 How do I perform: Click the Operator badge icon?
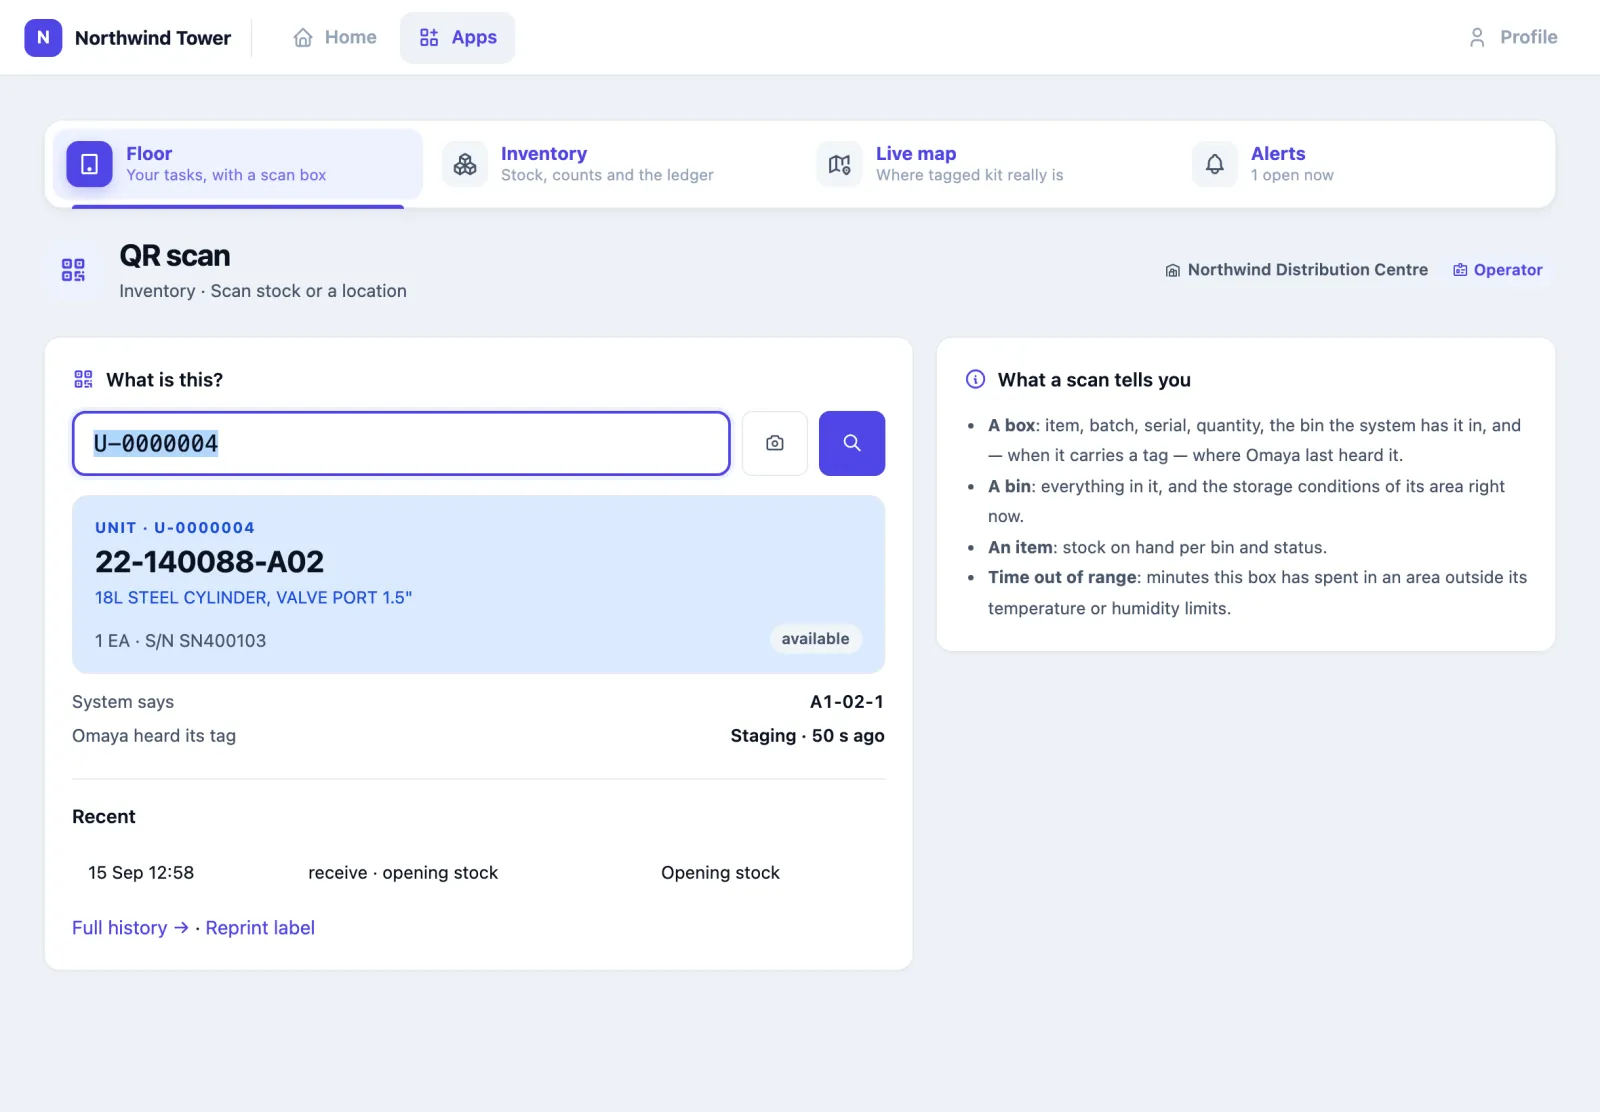(x=1460, y=270)
